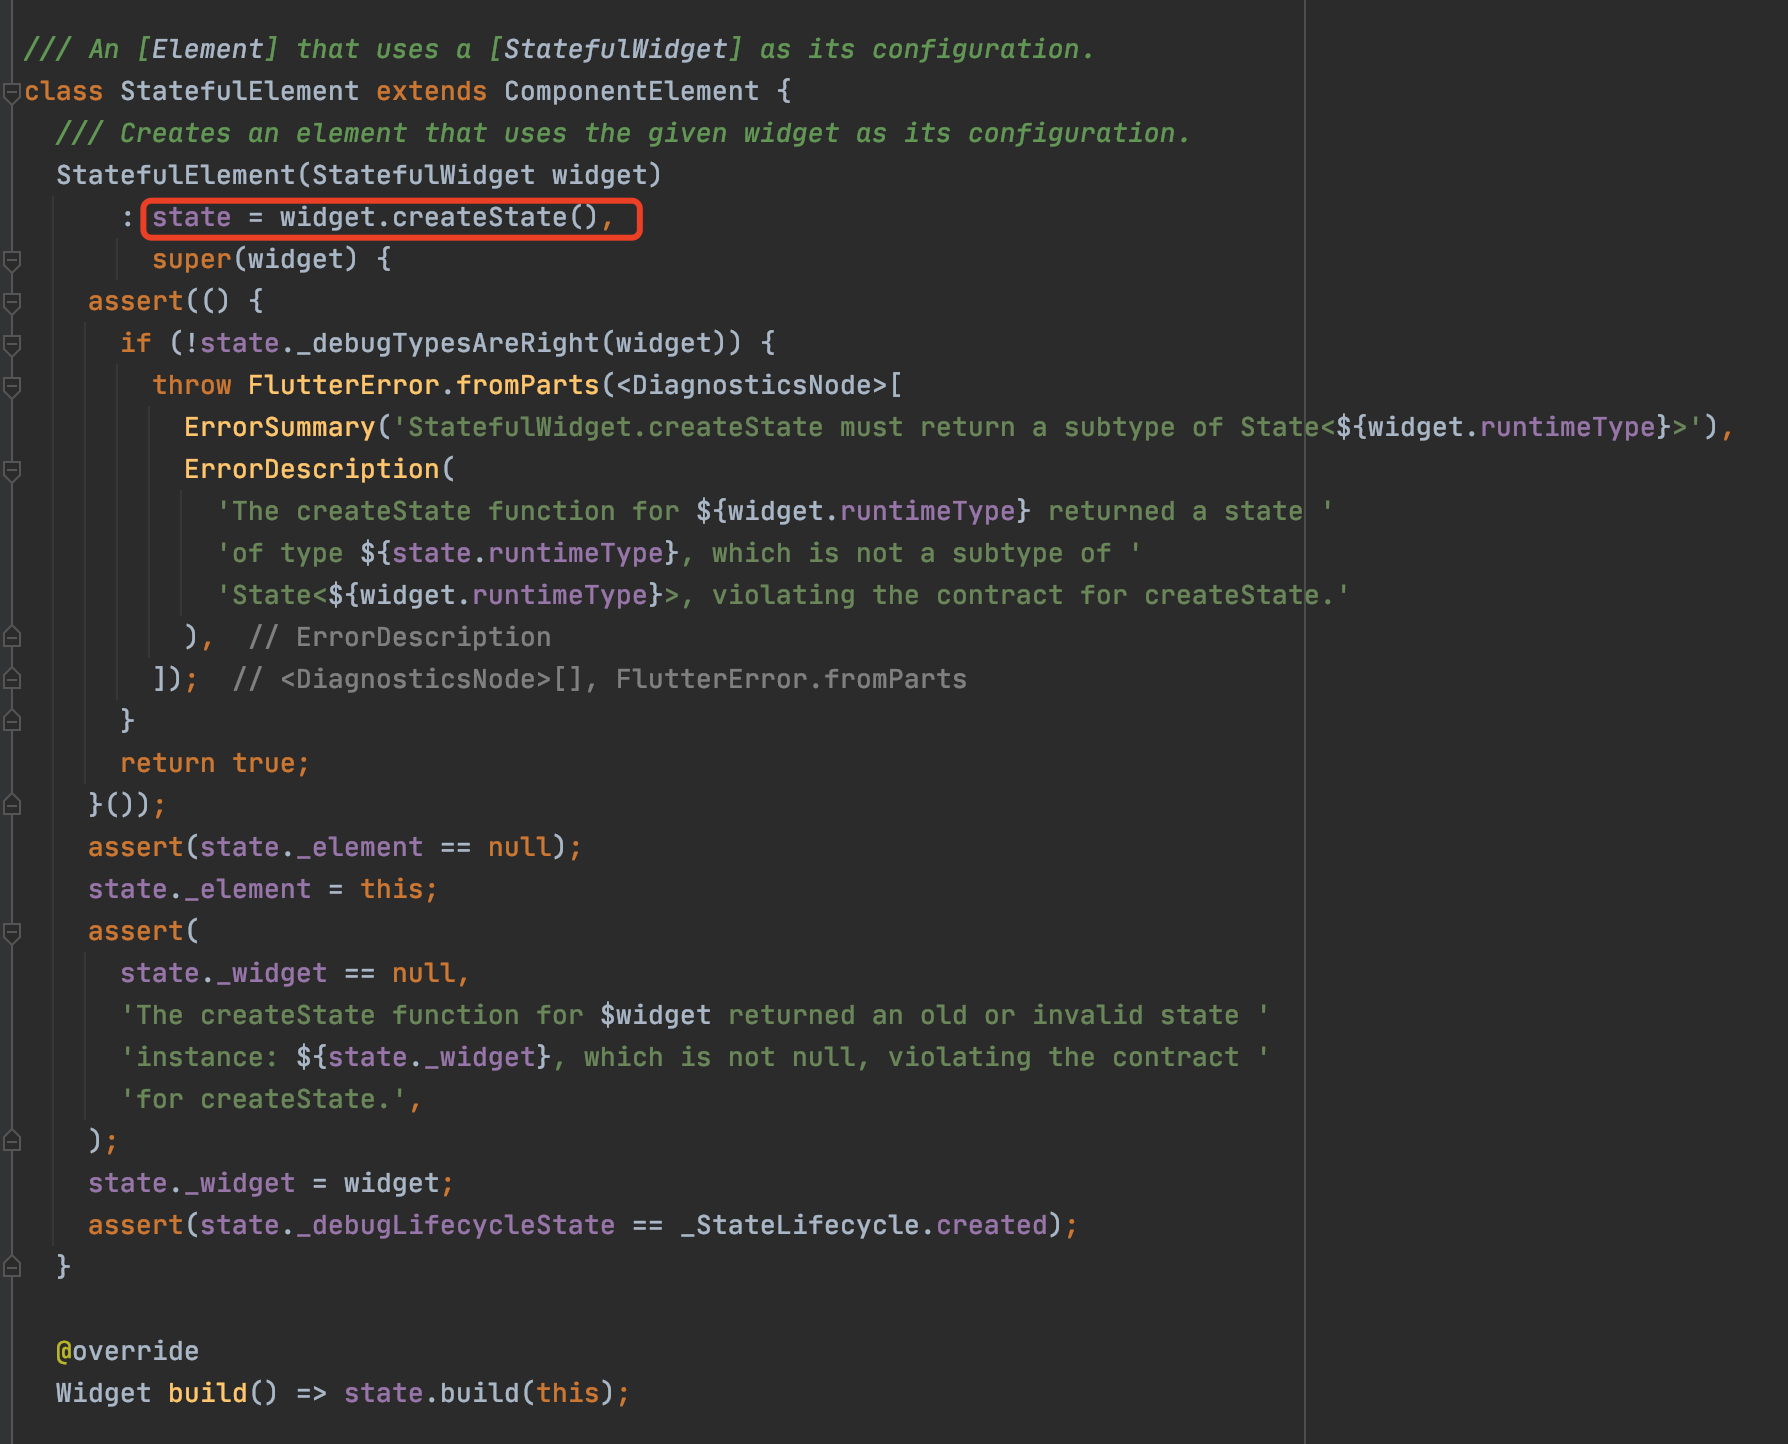The image size is (1788, 1444).
Task: Click the 'super' keyword
Action: click(191, 259)
